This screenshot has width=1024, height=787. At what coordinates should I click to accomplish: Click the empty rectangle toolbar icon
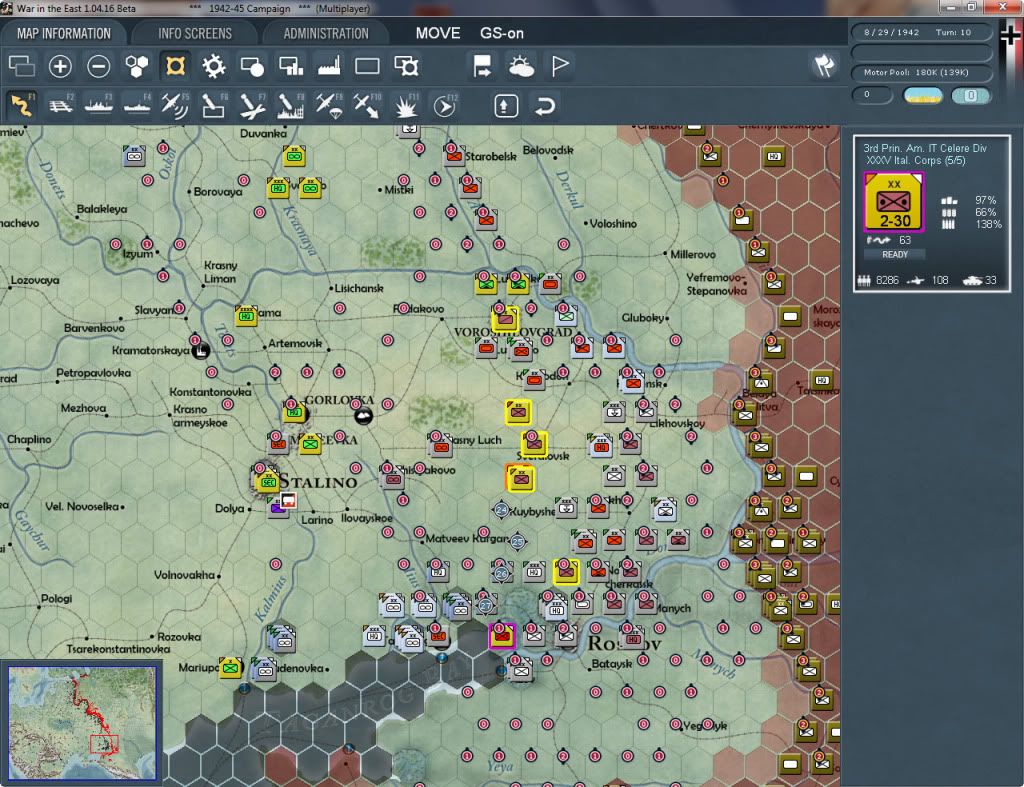tap(367, 66)
